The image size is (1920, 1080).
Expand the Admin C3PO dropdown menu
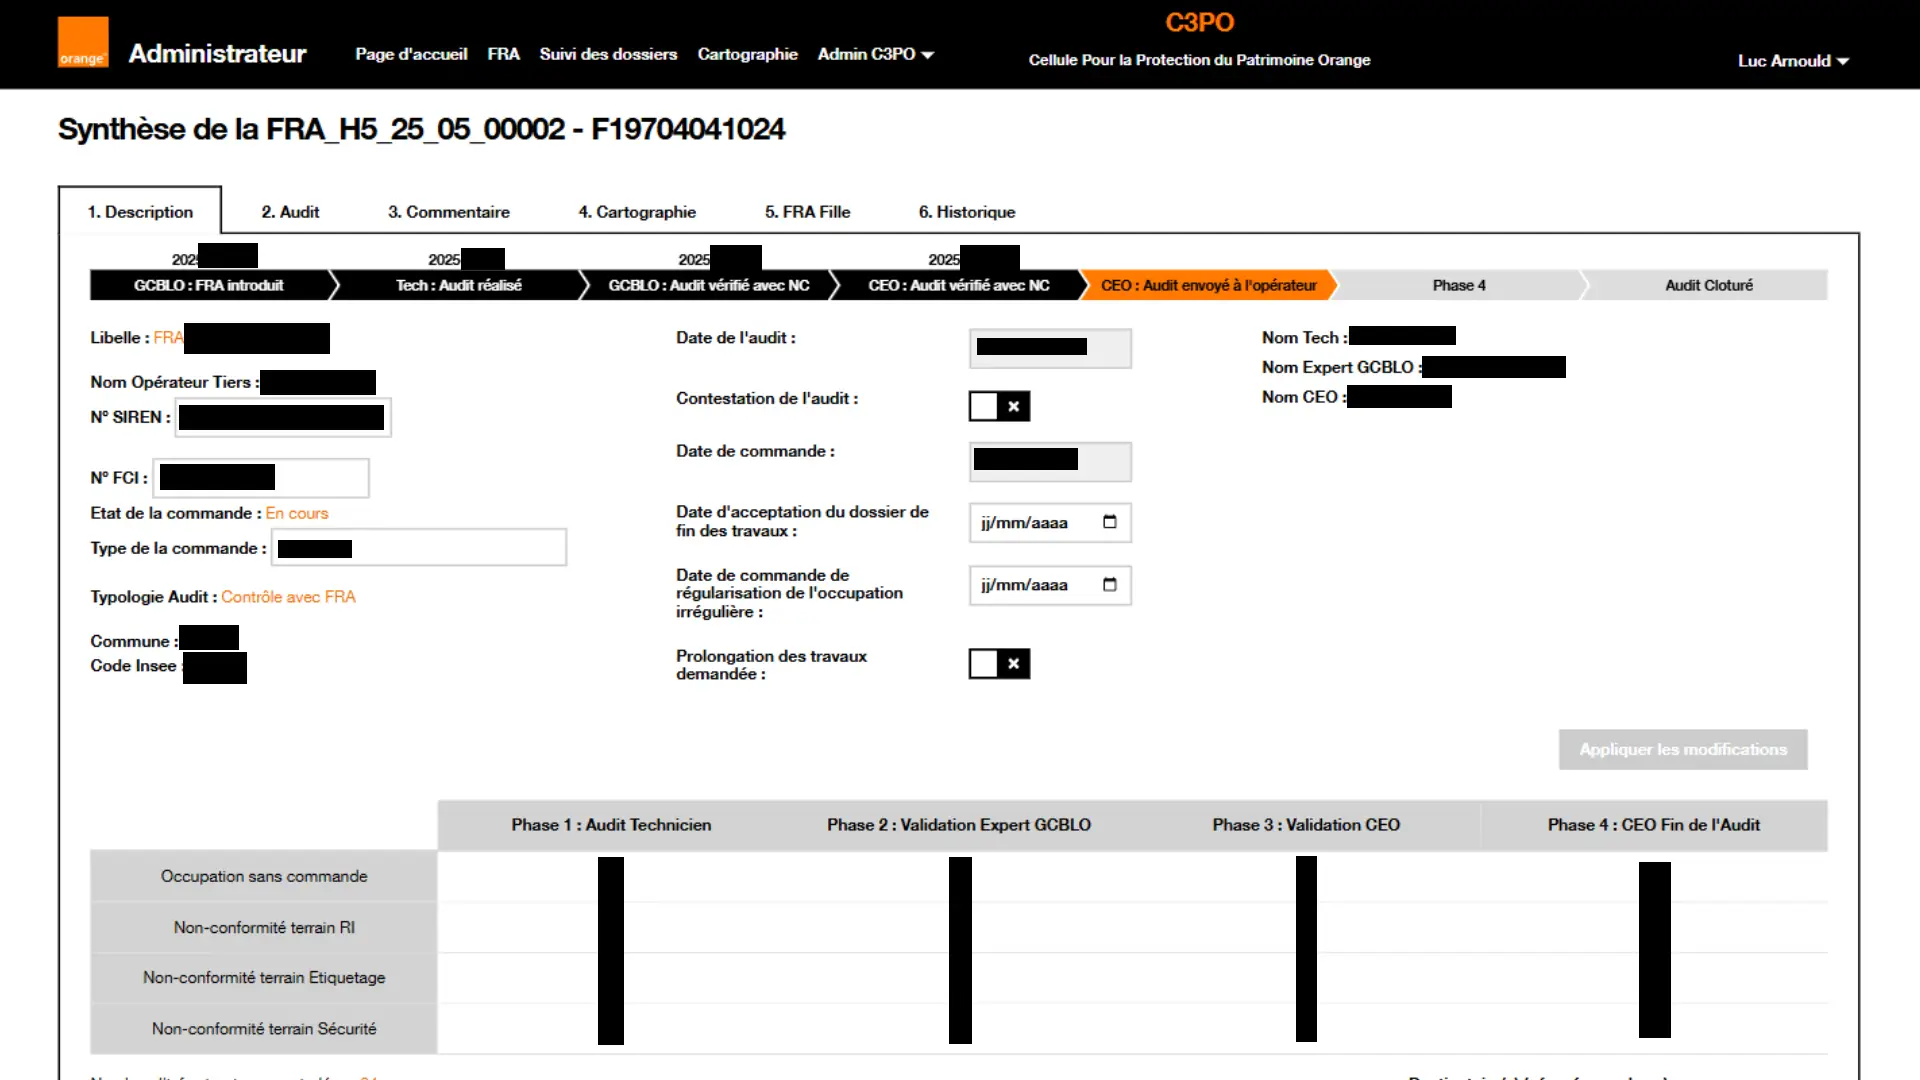[875, 54]
